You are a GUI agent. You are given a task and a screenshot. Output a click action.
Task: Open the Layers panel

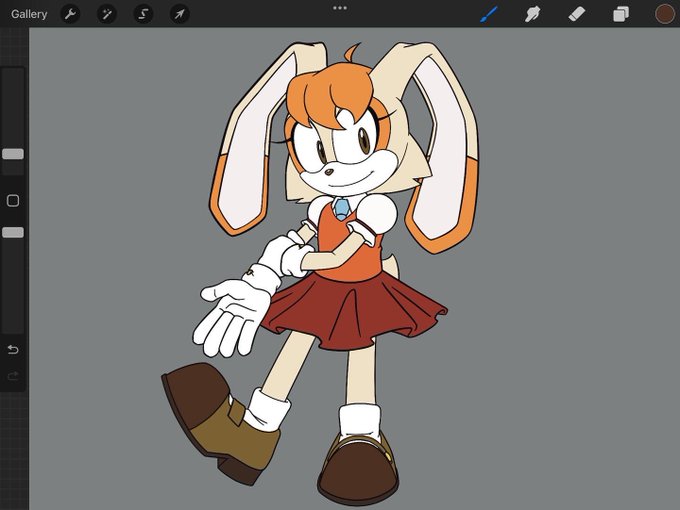pyautogui.click(x=621, y=14)
